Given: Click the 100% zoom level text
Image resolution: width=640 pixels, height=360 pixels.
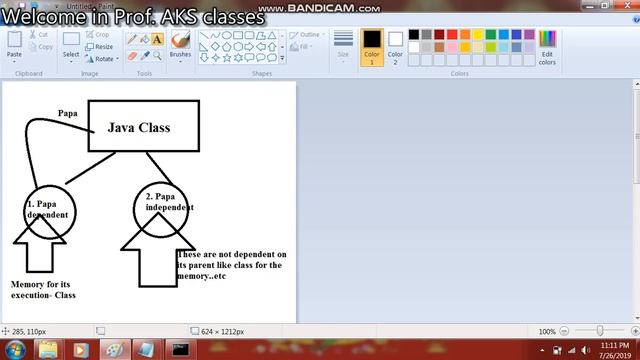Looking at the screenshot, I should (547, 331).
